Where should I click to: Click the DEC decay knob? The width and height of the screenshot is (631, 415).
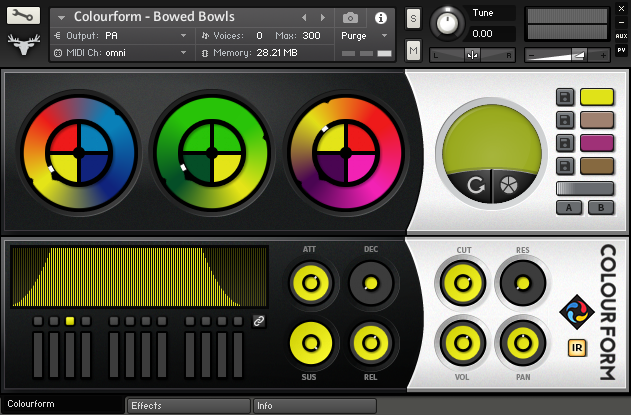371,283
